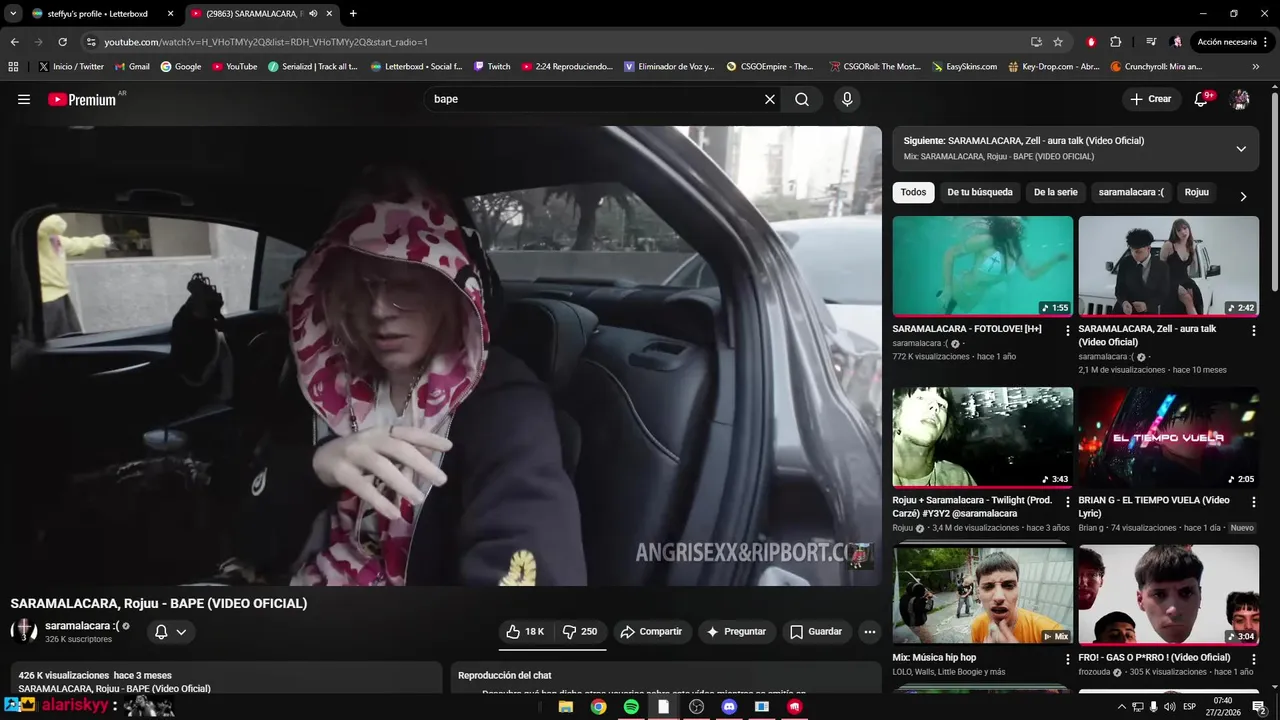Open Discord from the taskbar

pyautogui.click(x=729, y=707)
